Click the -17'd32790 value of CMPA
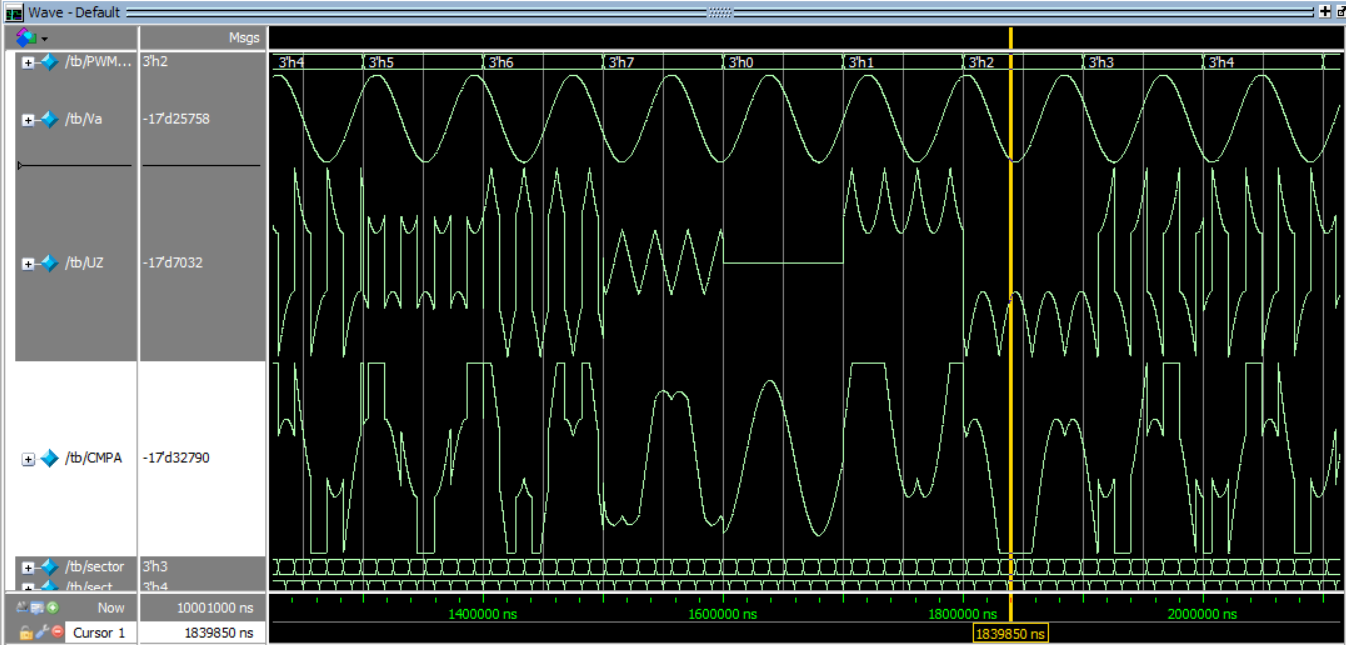This screenshot has height=645, width=1346. click(176, 459)
